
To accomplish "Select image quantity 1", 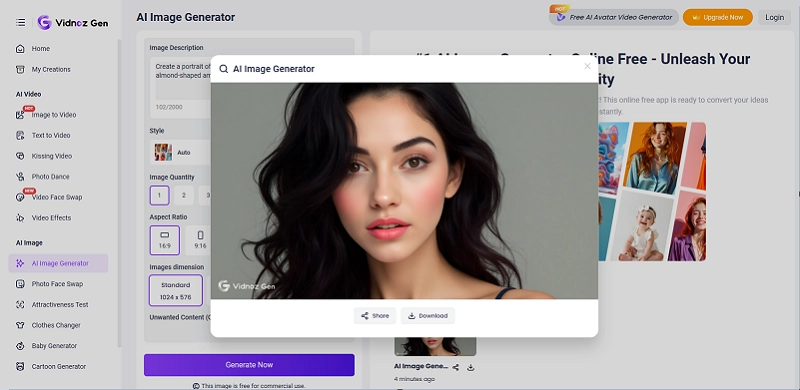I will [159, 195].
